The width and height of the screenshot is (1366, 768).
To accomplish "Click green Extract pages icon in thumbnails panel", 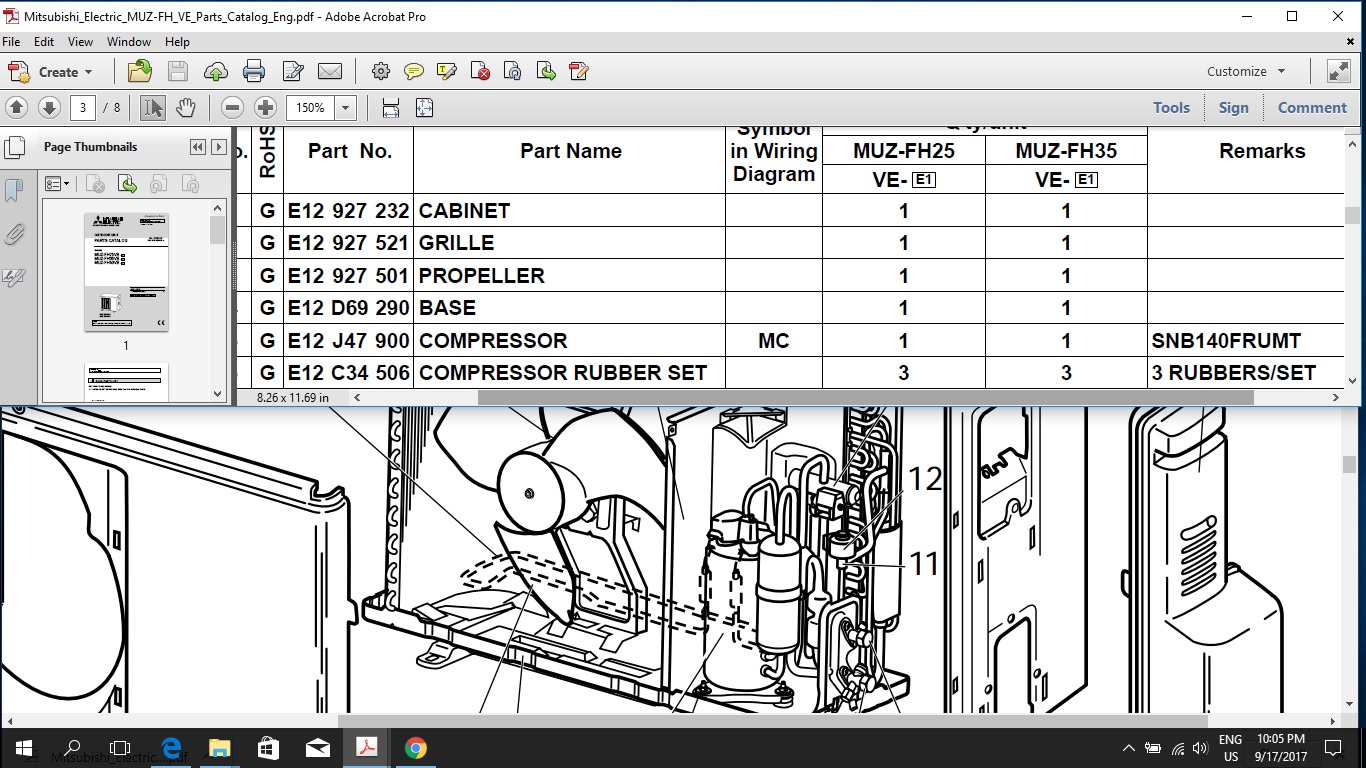I will click(x=127, y=183).
